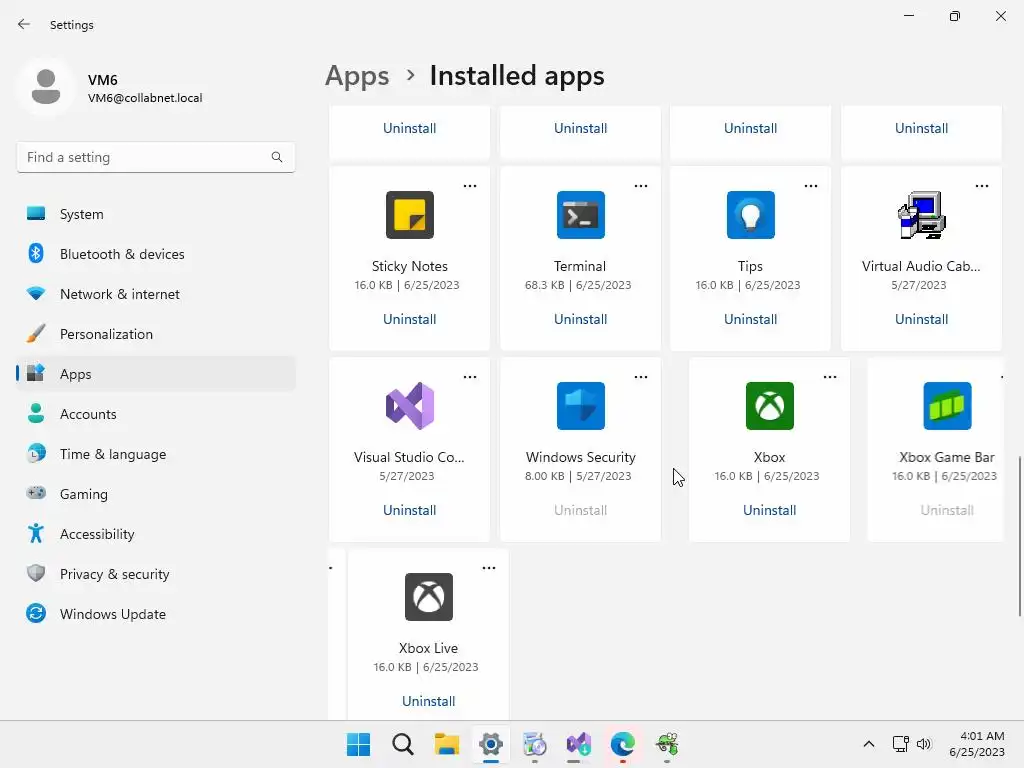Uninstall Sticky Notes
The width and height of the screenshot is (1024, 768).
click(409, 319)
